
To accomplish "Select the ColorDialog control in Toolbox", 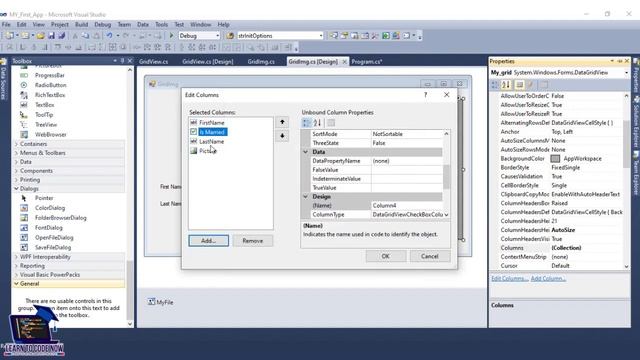I will pos(50,208).
